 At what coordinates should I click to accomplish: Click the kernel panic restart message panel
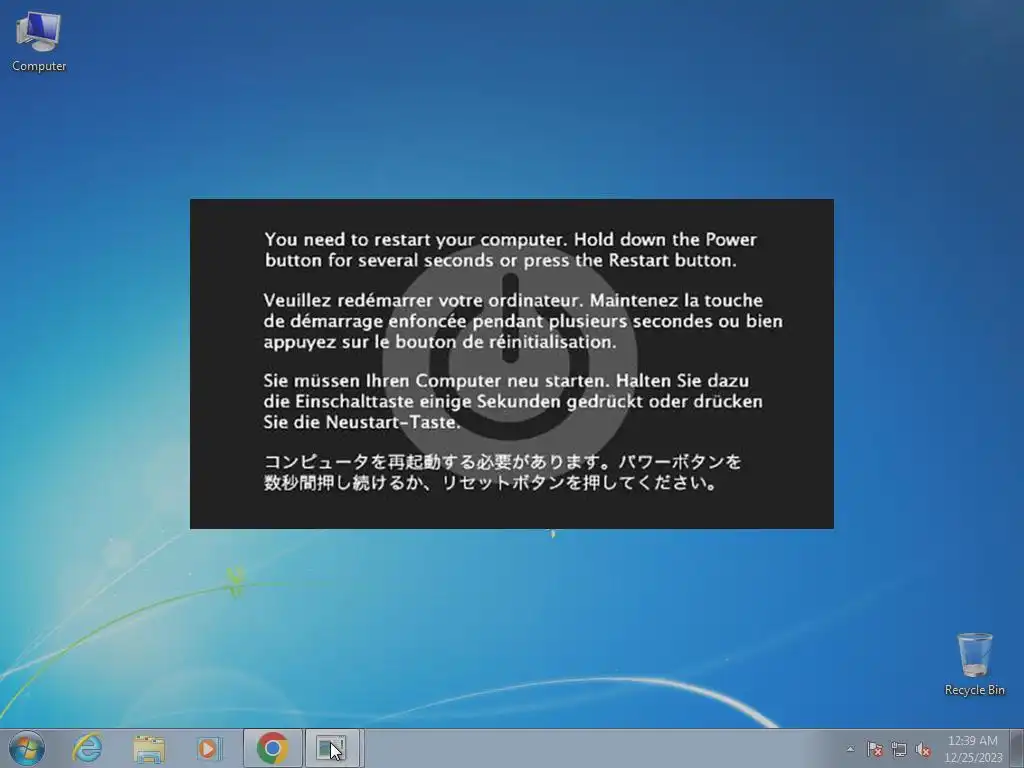point(511,364)
